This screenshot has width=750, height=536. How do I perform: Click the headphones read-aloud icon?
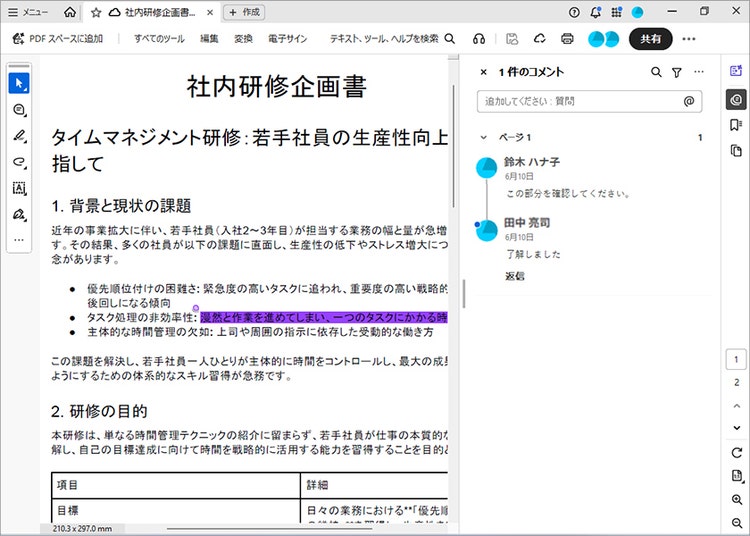coord(479,39)
